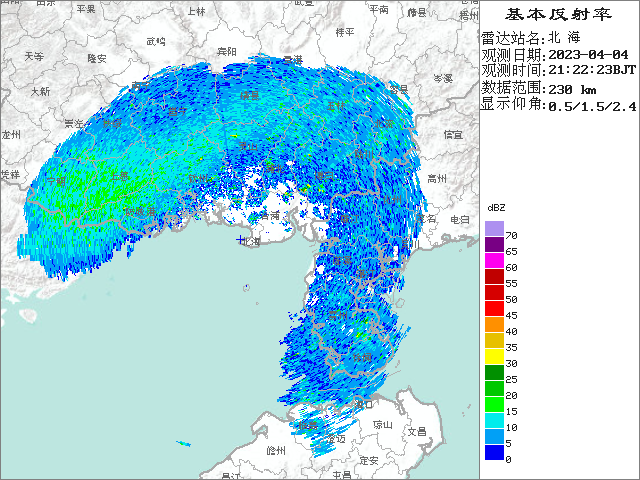Image resolution: width=640 pixels, height=480 pixels.
Task: Click the 上林 city label
Action: click(197, 11)
